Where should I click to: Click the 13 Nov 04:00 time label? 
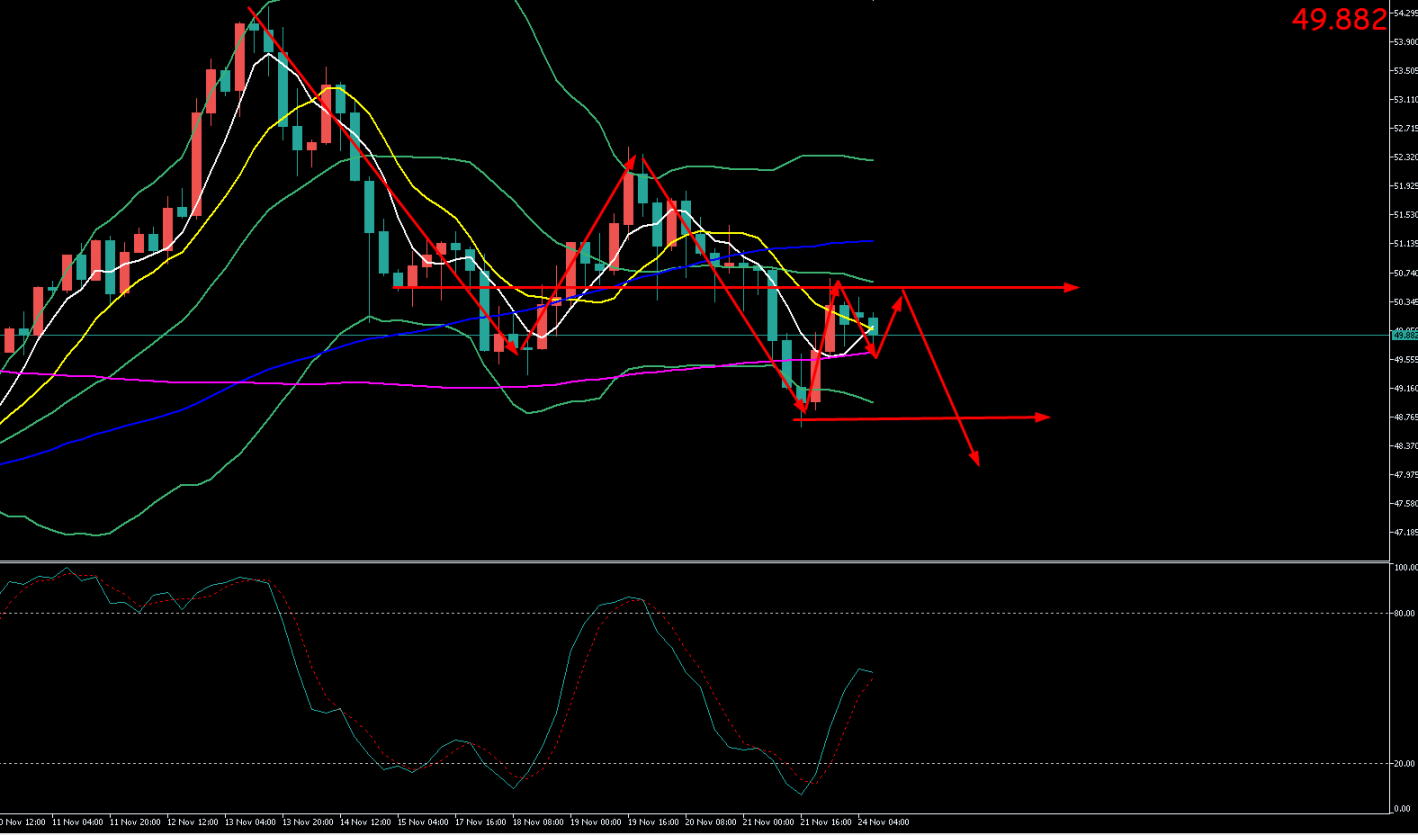[252, 822]
